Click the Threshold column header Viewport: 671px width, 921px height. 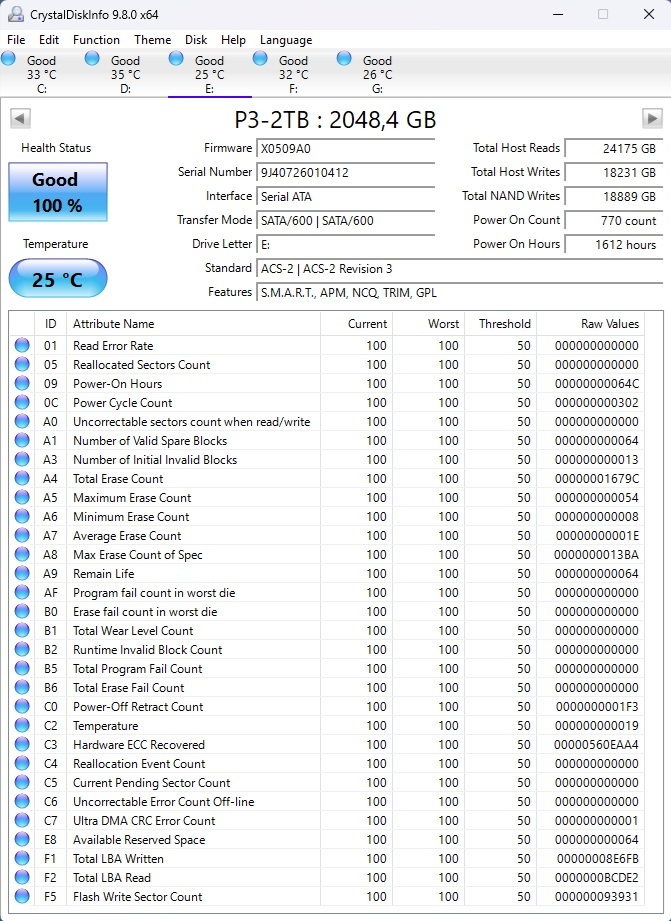[x=501, y=324]
